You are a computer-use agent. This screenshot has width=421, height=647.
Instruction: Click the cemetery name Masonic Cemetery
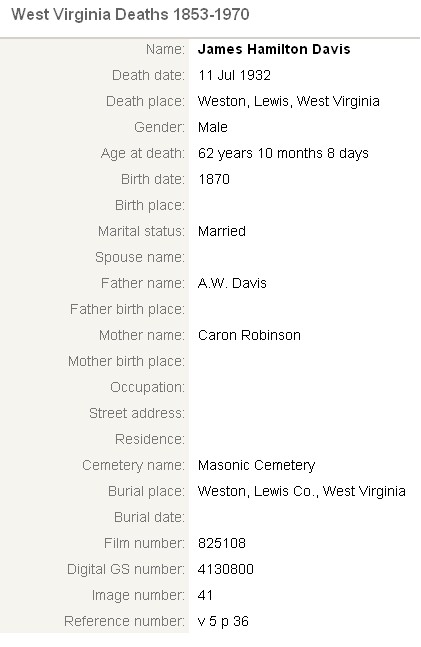pos(256,465)
